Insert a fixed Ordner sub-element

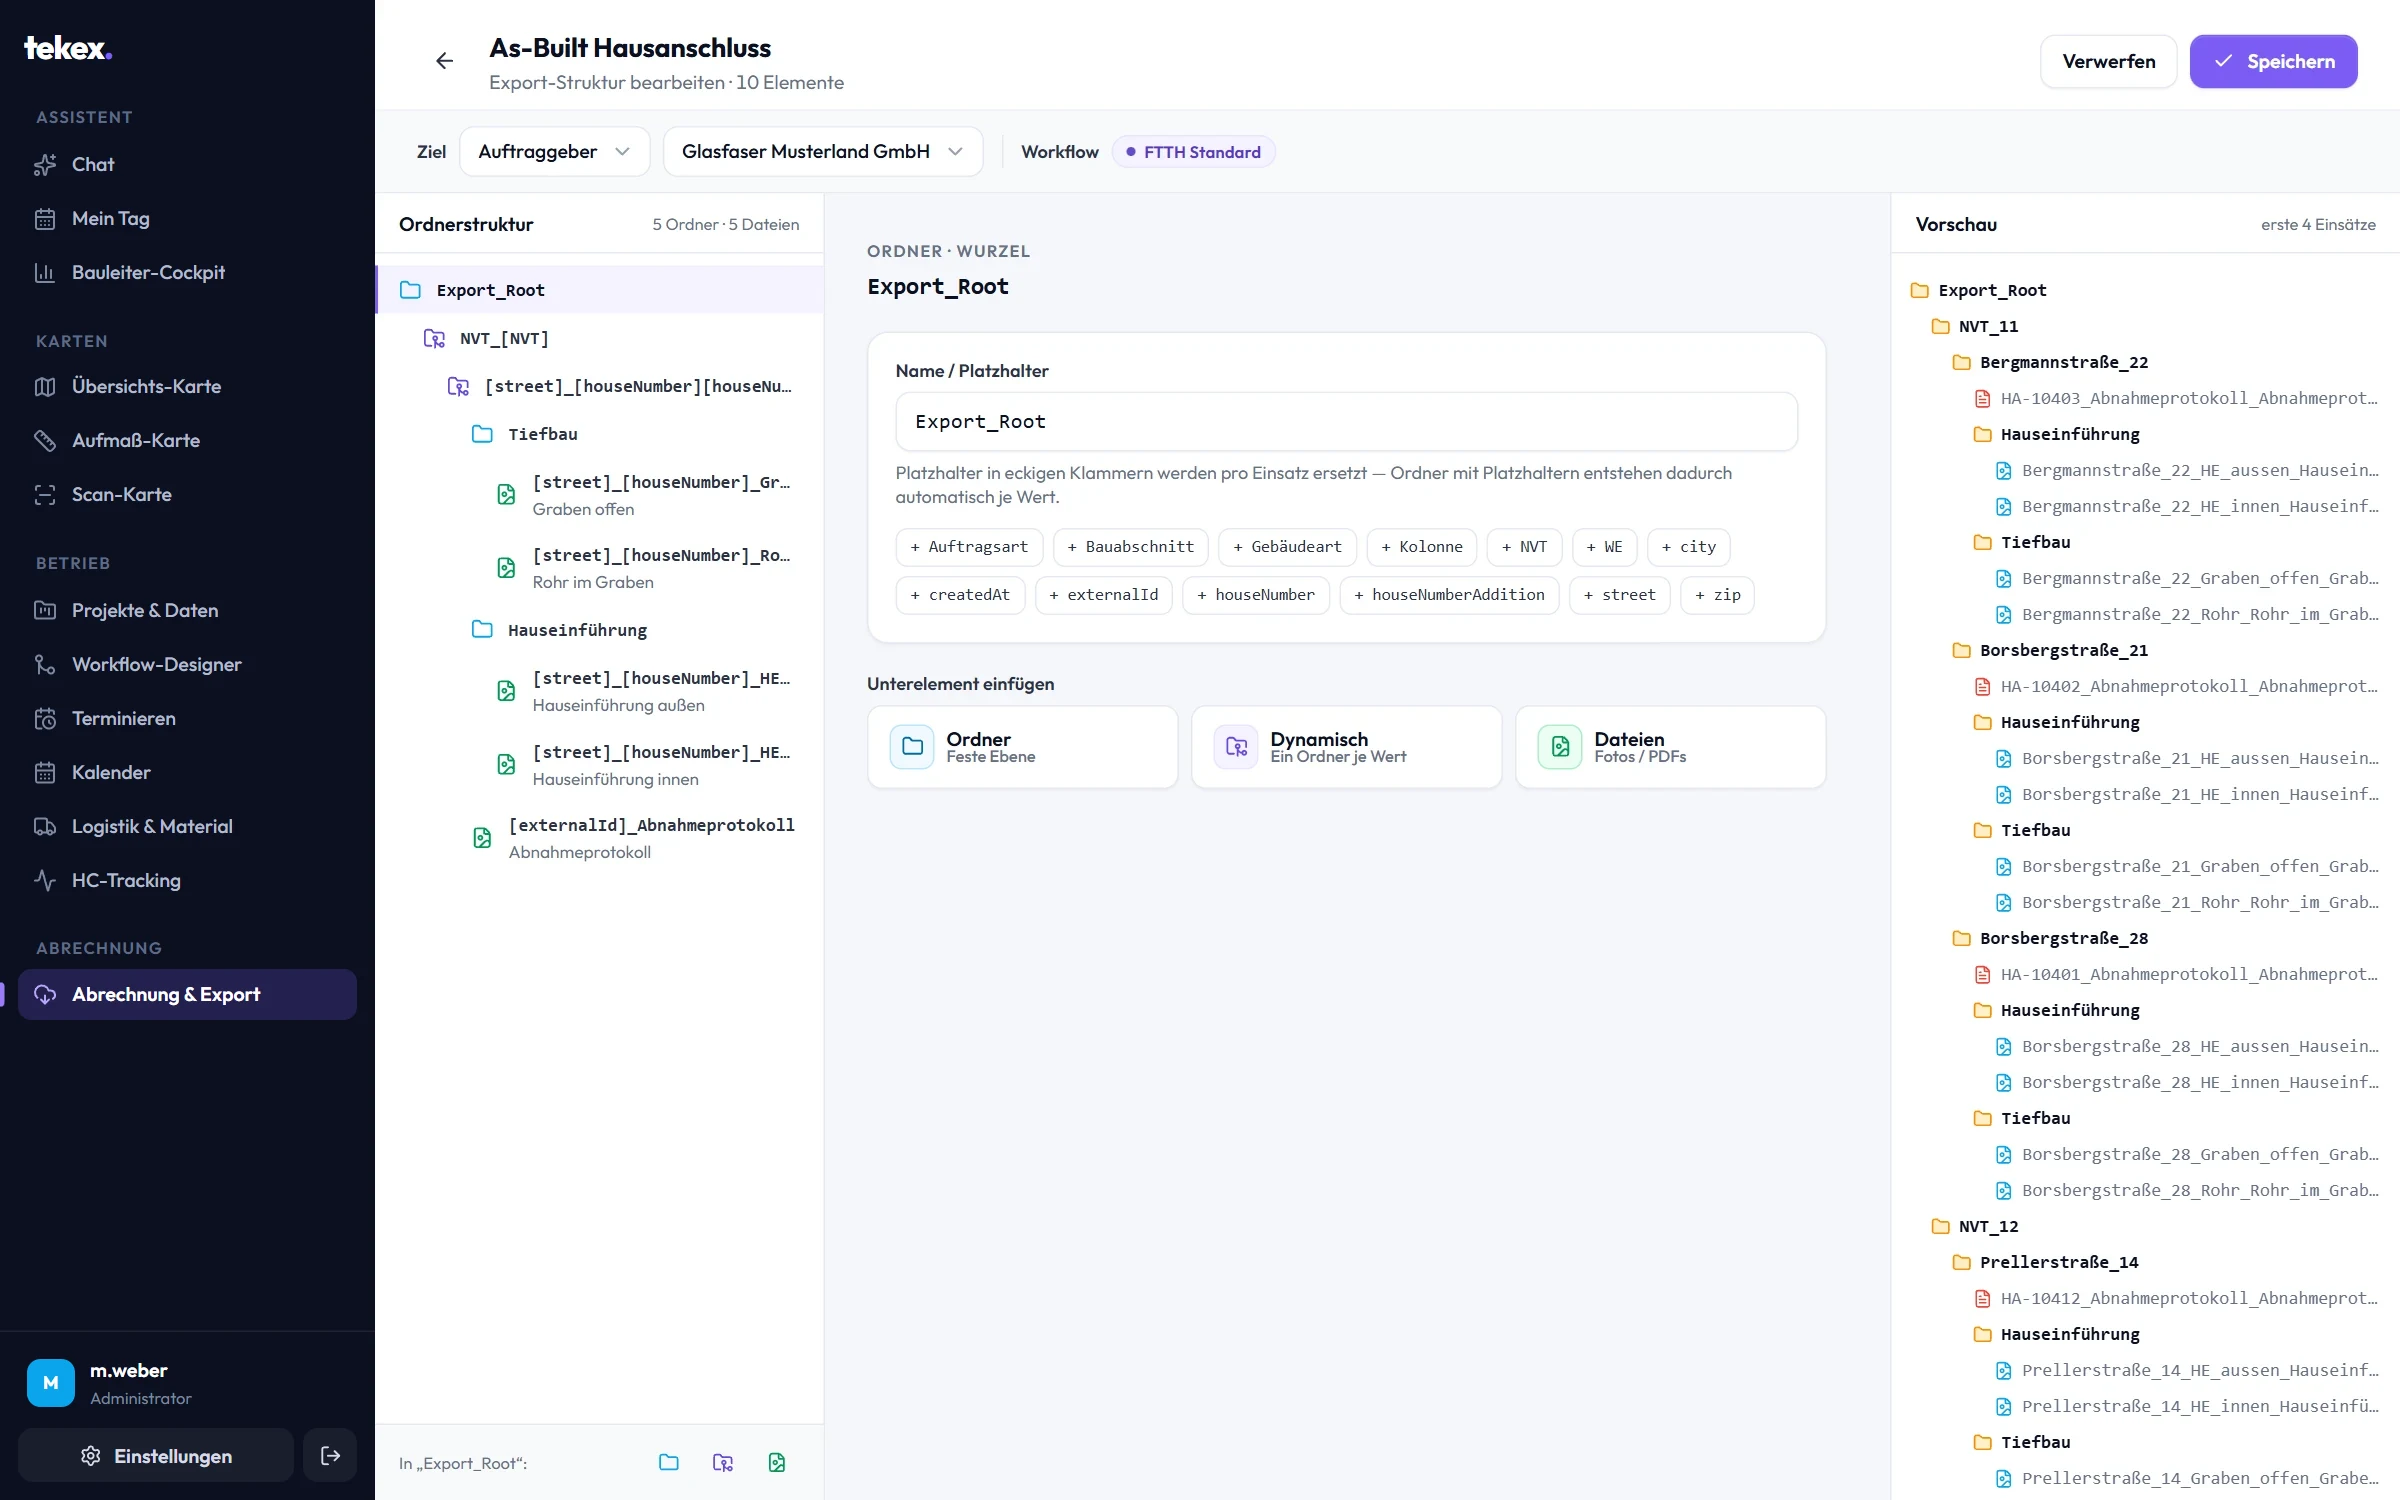1022,747
